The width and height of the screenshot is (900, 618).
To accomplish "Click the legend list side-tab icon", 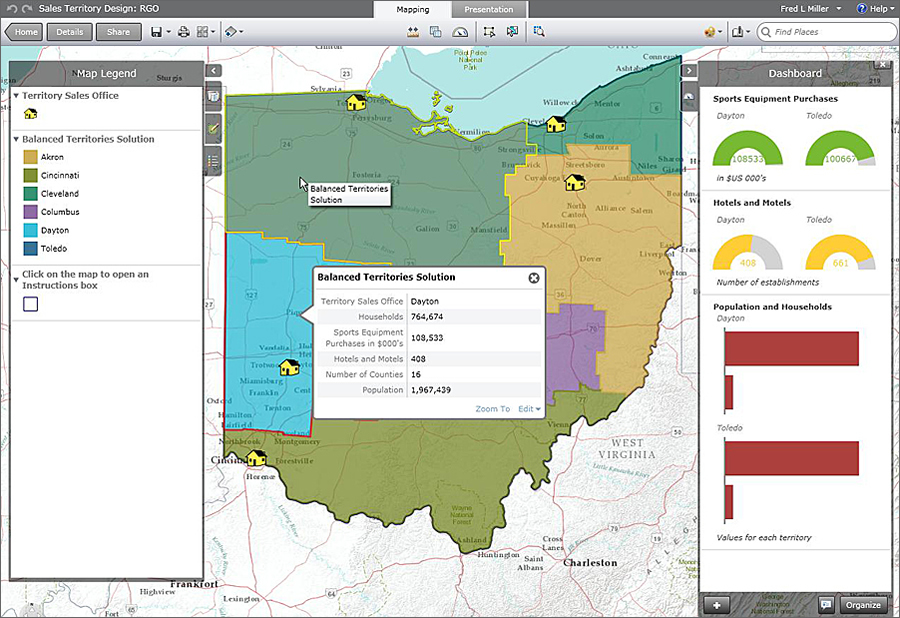I will point(213,160).
